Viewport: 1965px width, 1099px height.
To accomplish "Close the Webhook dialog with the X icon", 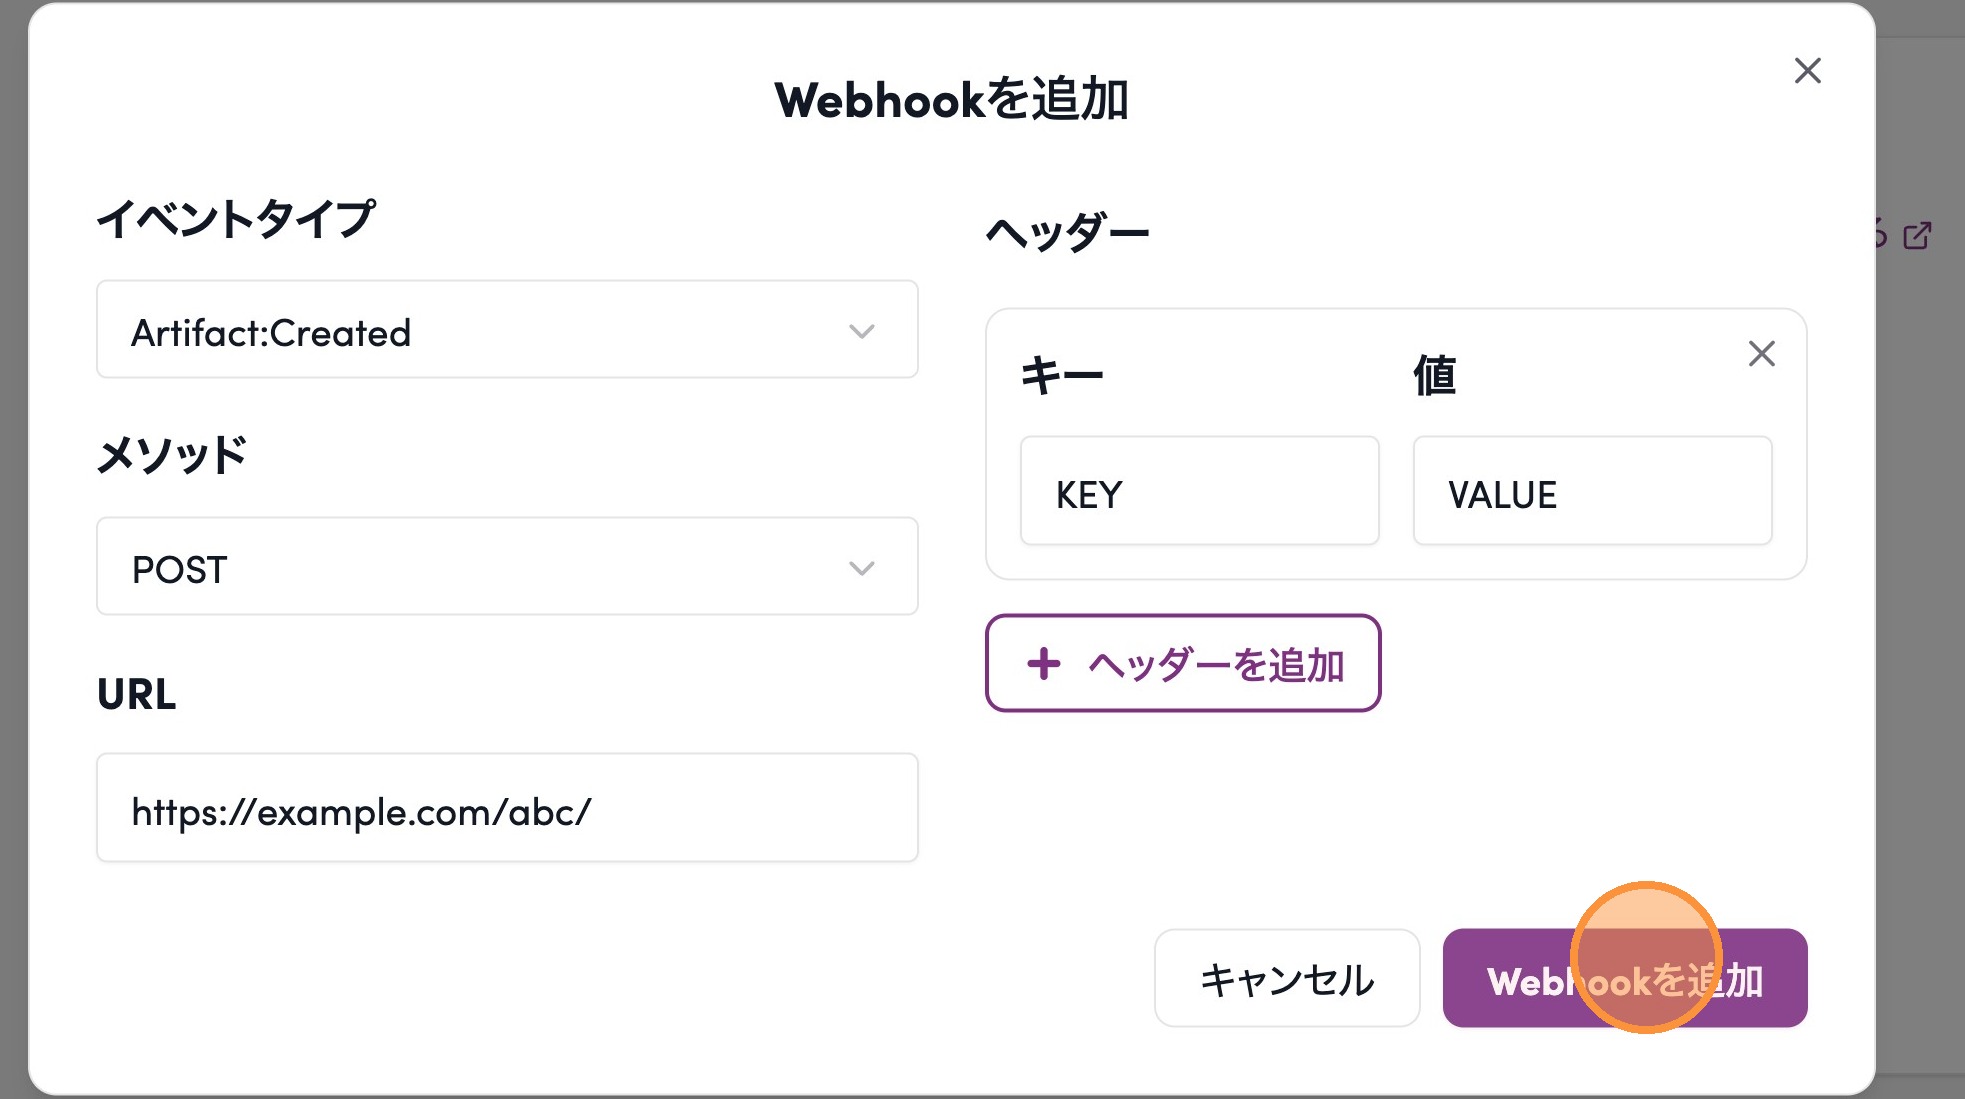I will coord(1807,71).
